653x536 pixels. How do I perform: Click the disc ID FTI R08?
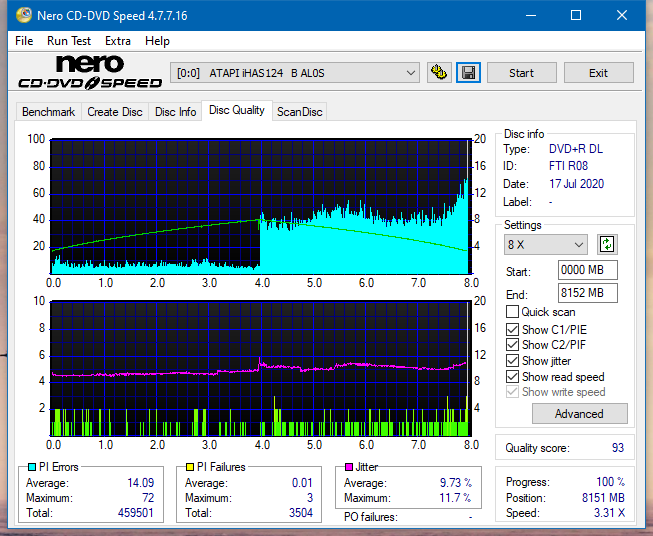(568, 166)
